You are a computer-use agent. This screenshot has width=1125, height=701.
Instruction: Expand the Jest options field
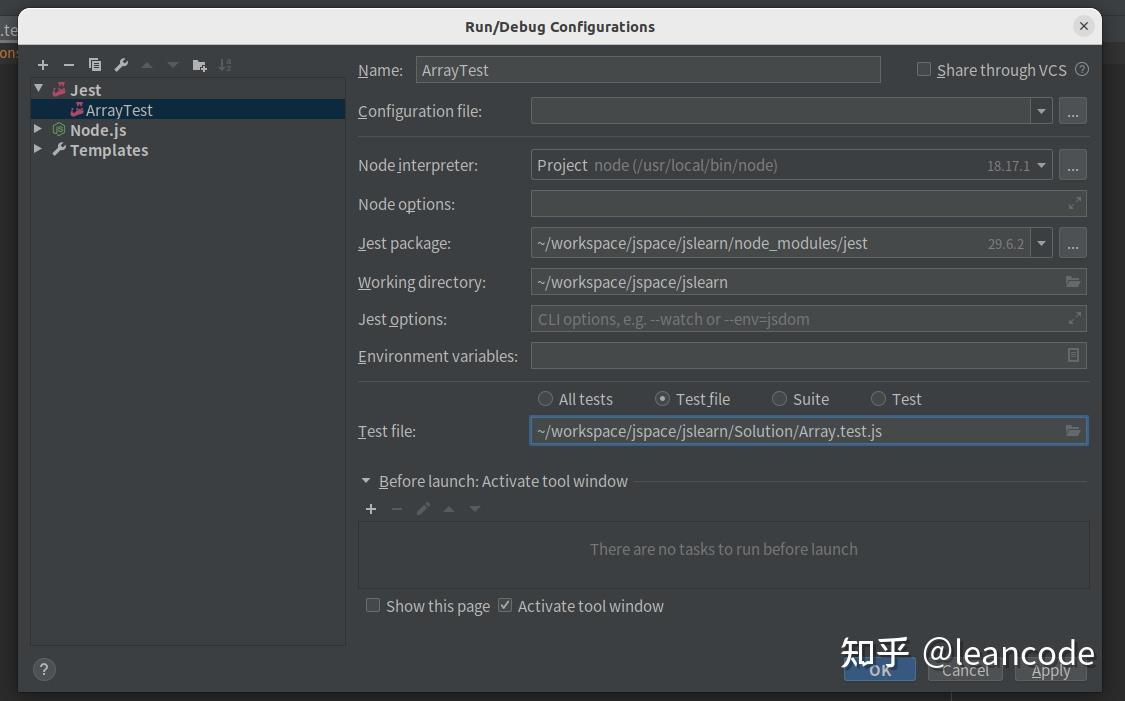[1074, 319]
